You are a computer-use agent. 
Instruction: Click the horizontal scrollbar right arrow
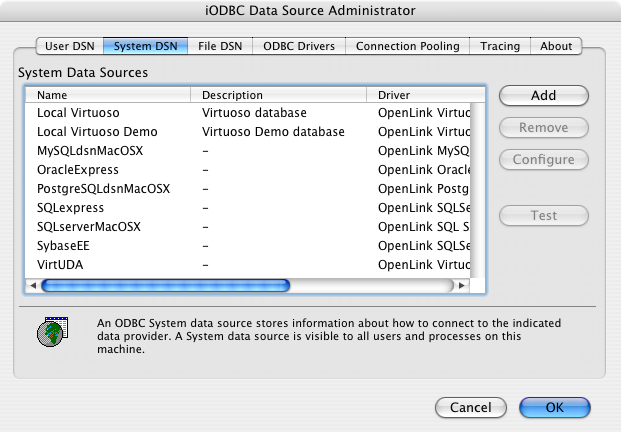tap(461, 285)
